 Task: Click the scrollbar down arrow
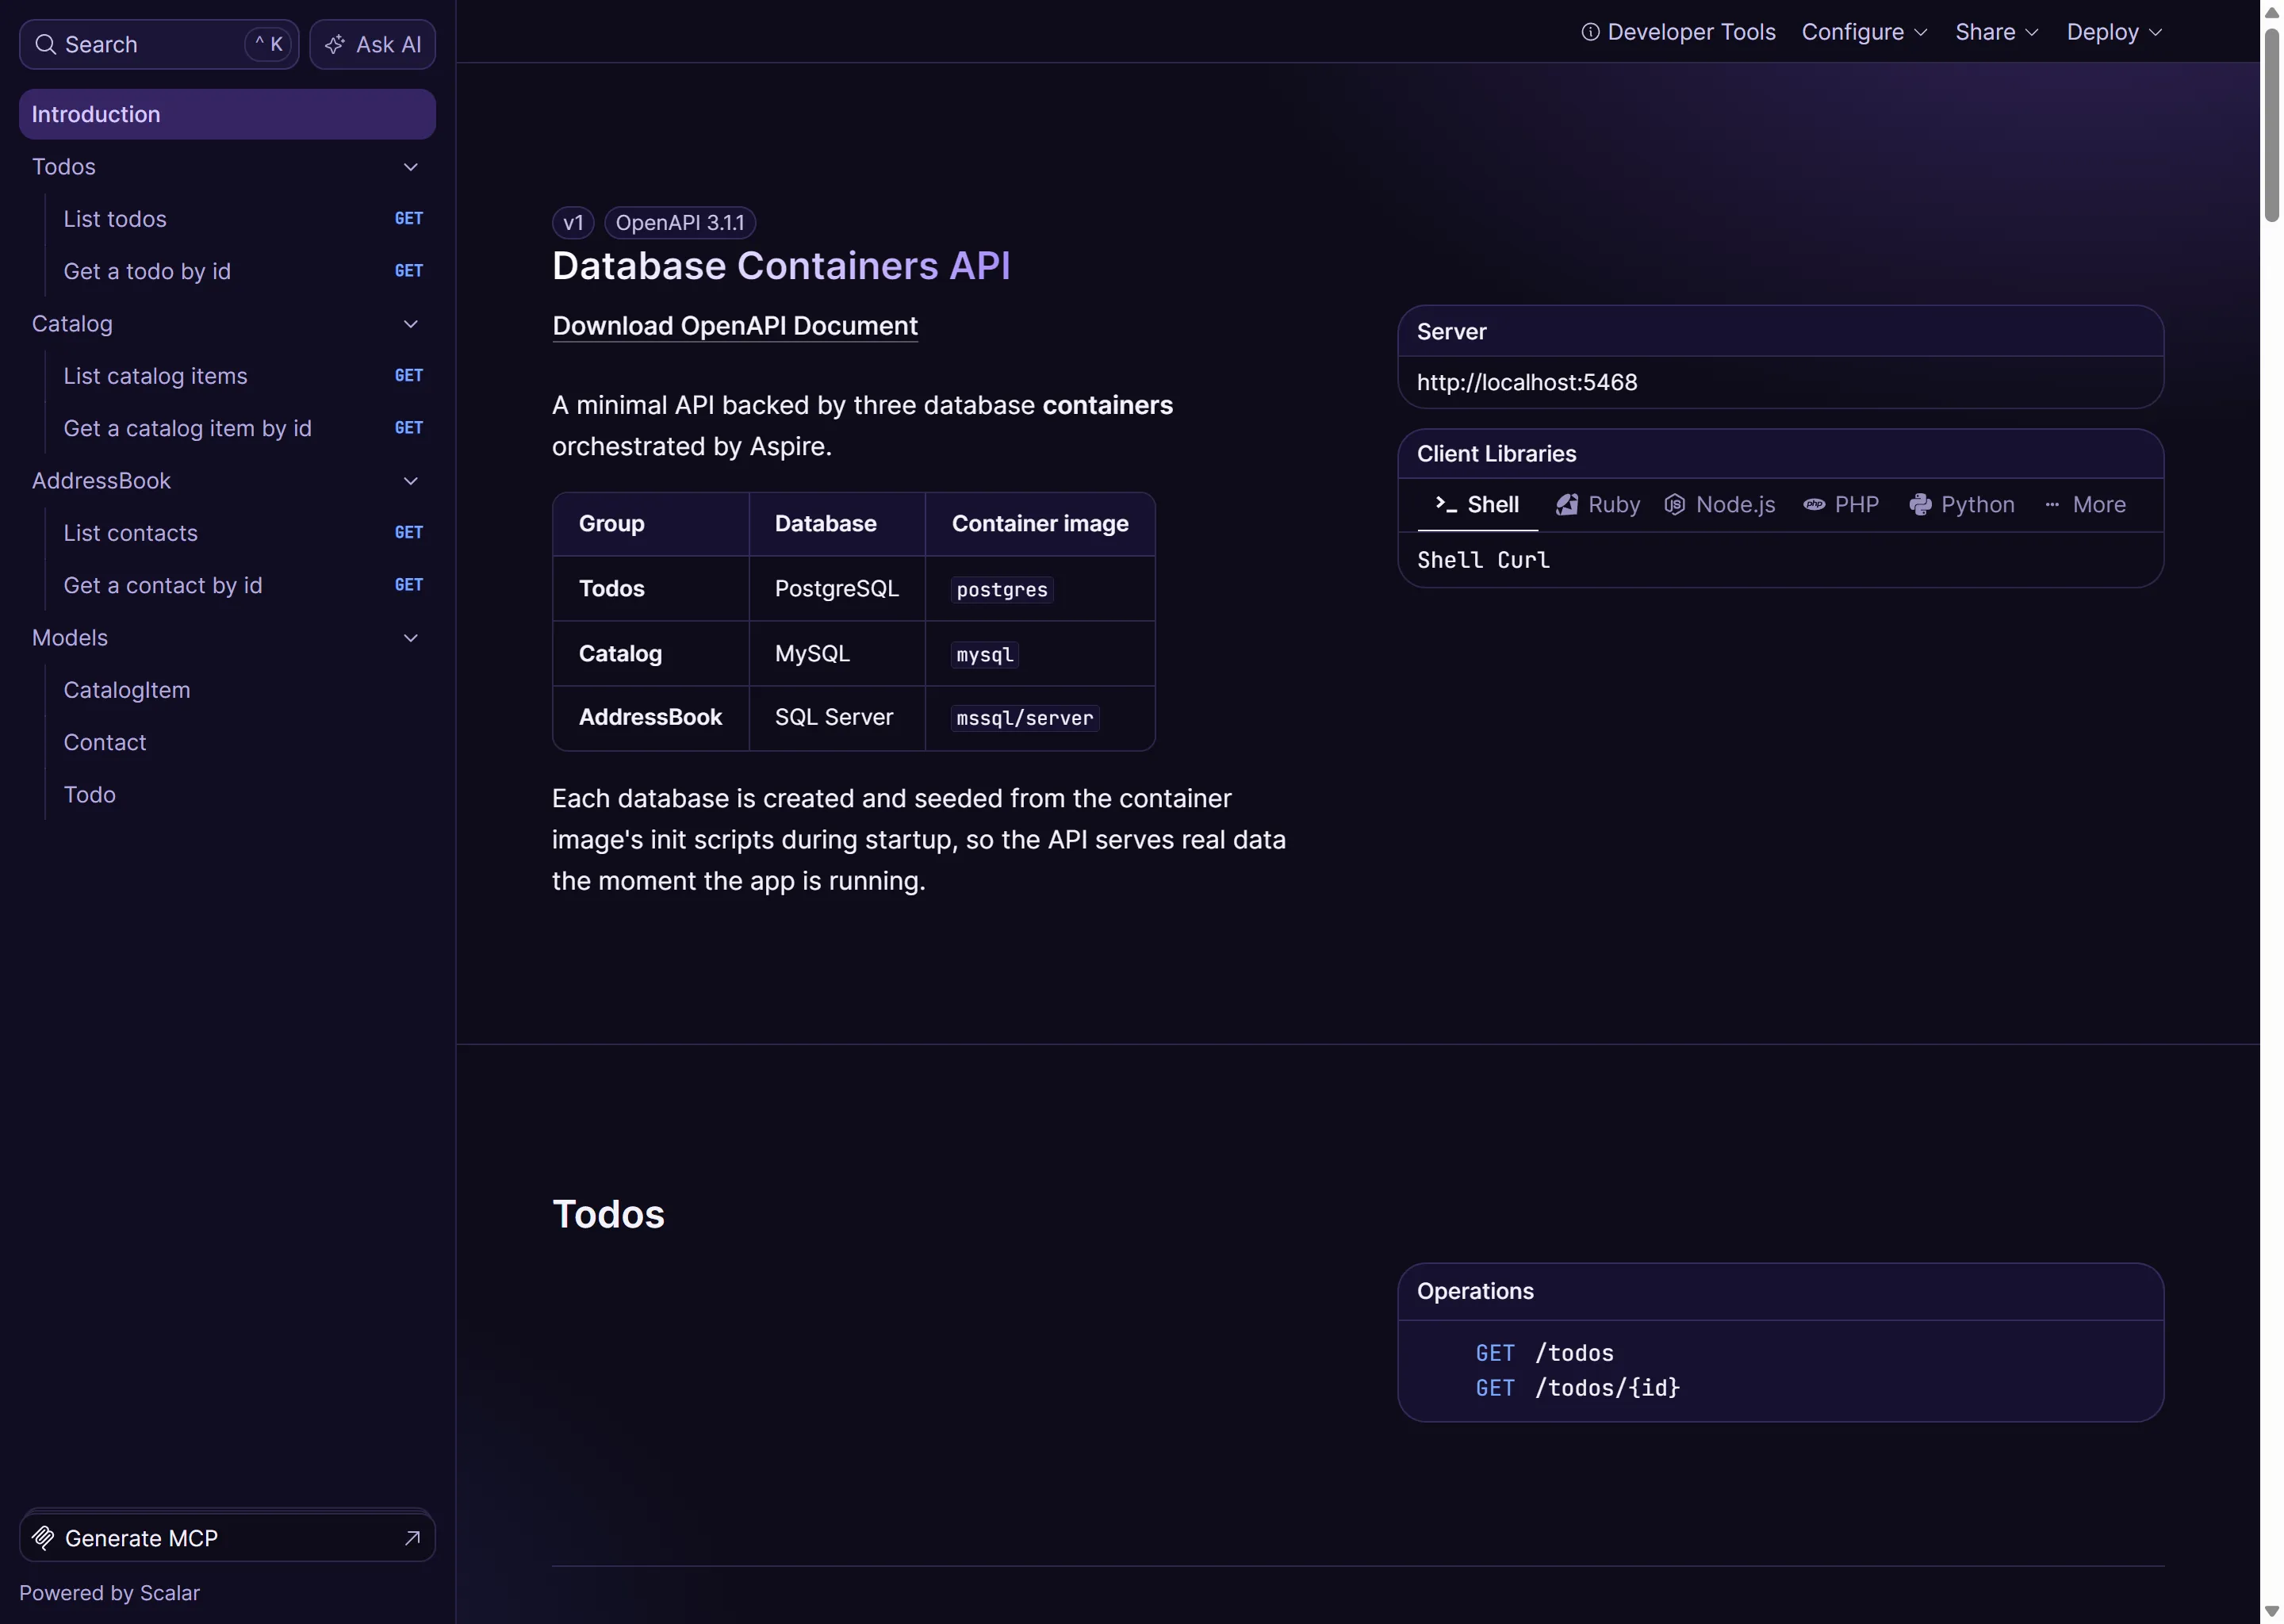(x=2272, y=1612)
